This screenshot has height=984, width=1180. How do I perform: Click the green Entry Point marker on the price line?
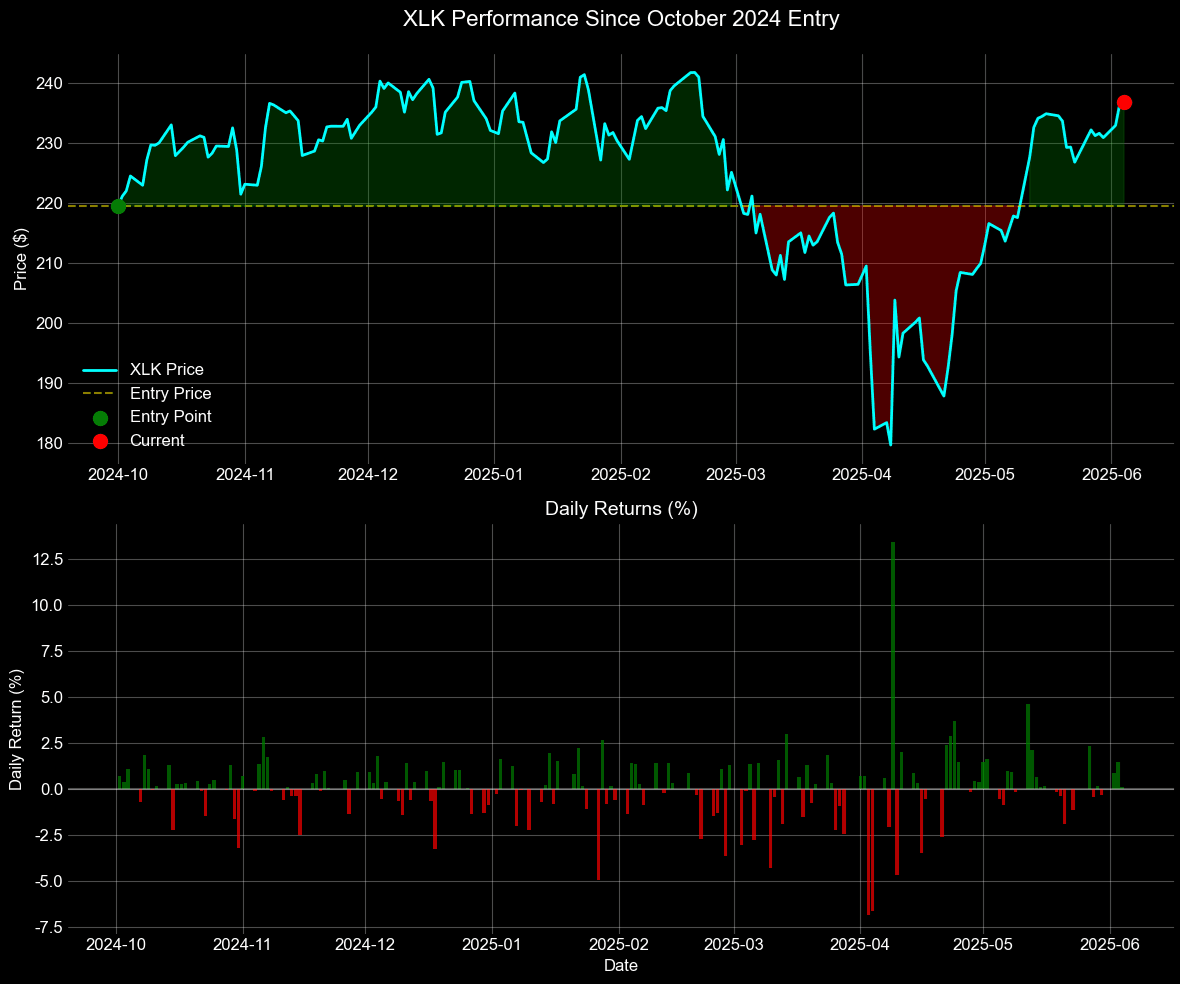coord(118,206)
